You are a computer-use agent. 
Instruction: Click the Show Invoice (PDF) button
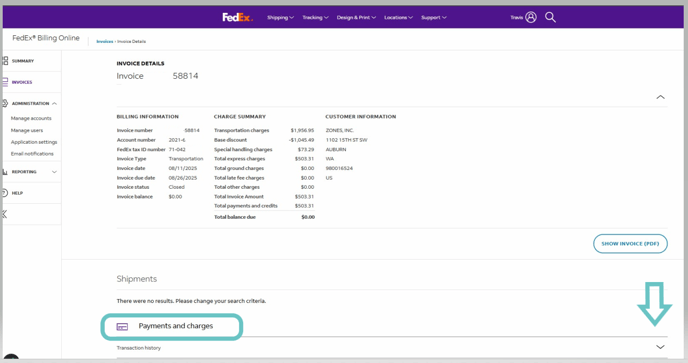[630, 244]
